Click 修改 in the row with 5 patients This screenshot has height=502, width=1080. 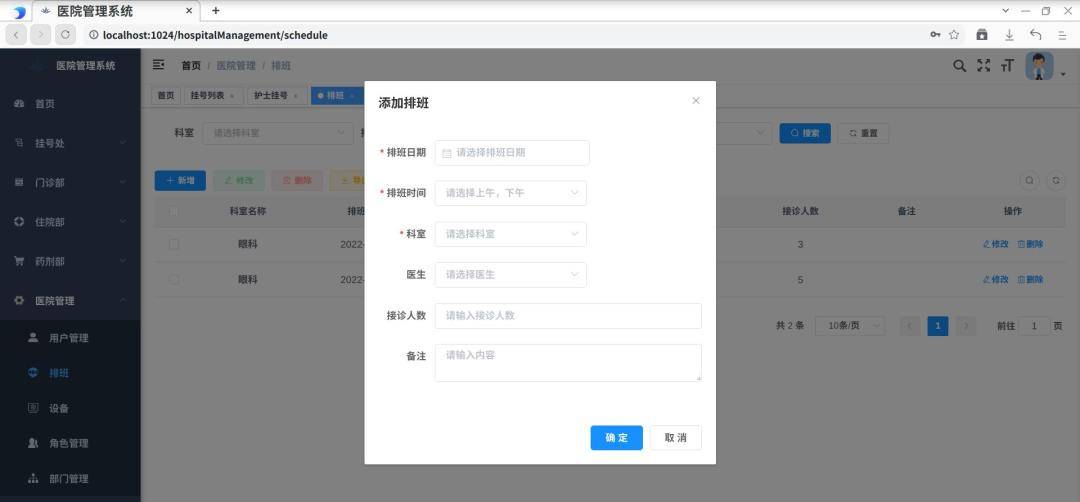996,280
